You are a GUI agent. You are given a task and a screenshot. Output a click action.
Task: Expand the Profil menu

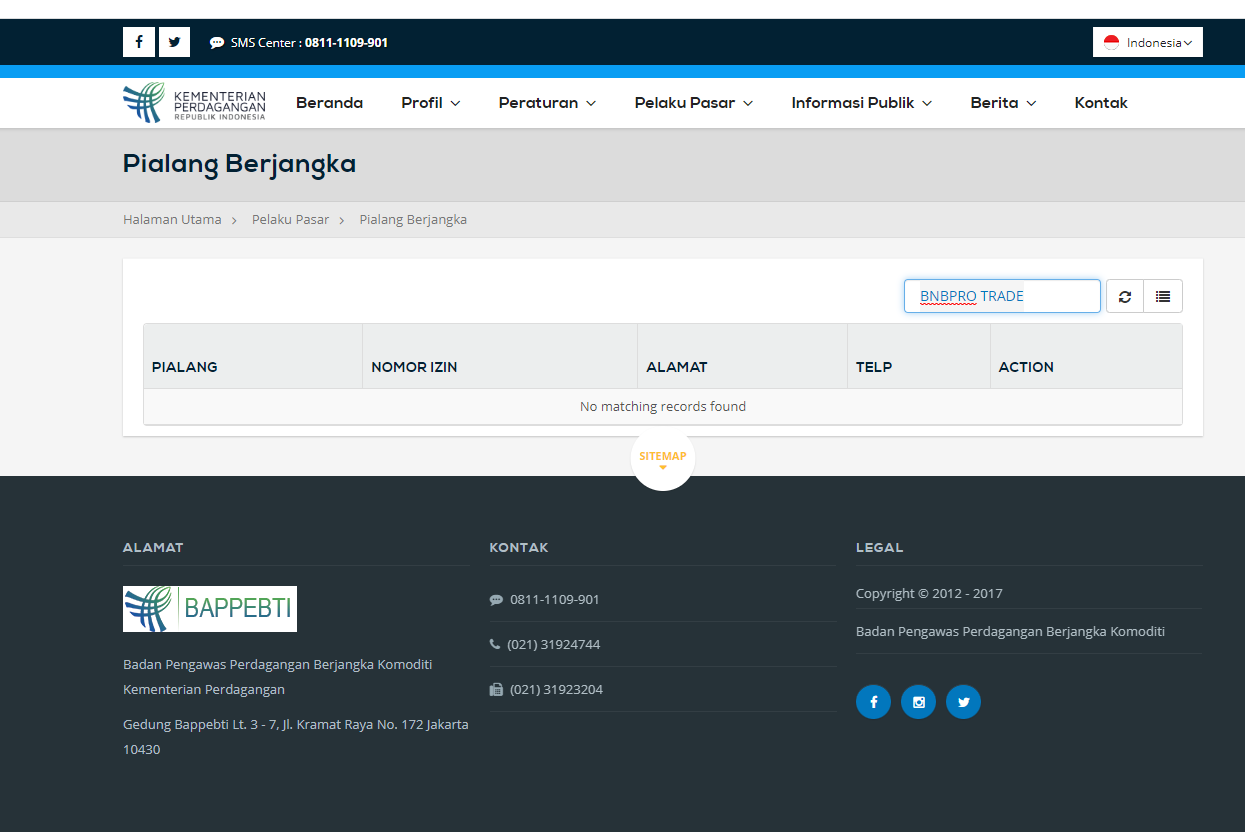pos(430,103)
